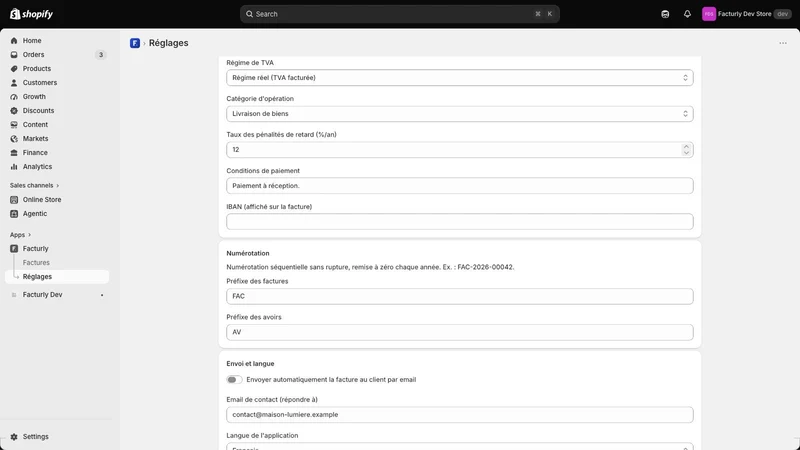This screenshot has width=800, height=450.
Task: Click the Home icon in sidebar
Action: [14, 40]
